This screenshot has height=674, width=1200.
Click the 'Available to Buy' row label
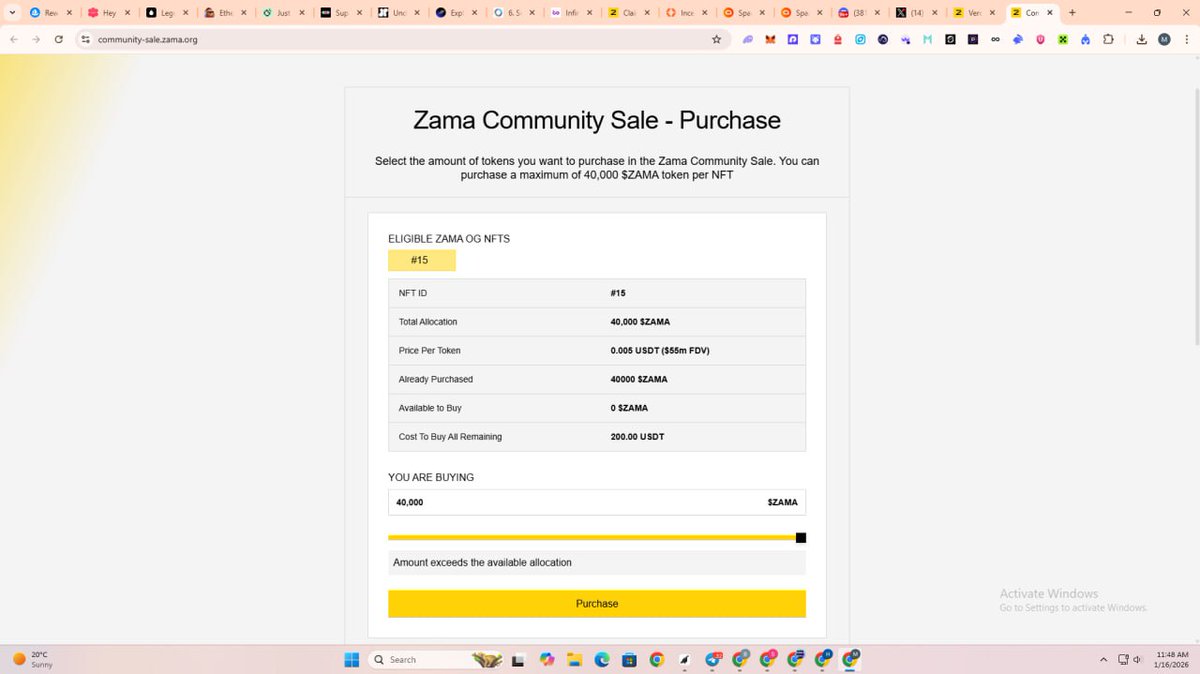(430, 408)
